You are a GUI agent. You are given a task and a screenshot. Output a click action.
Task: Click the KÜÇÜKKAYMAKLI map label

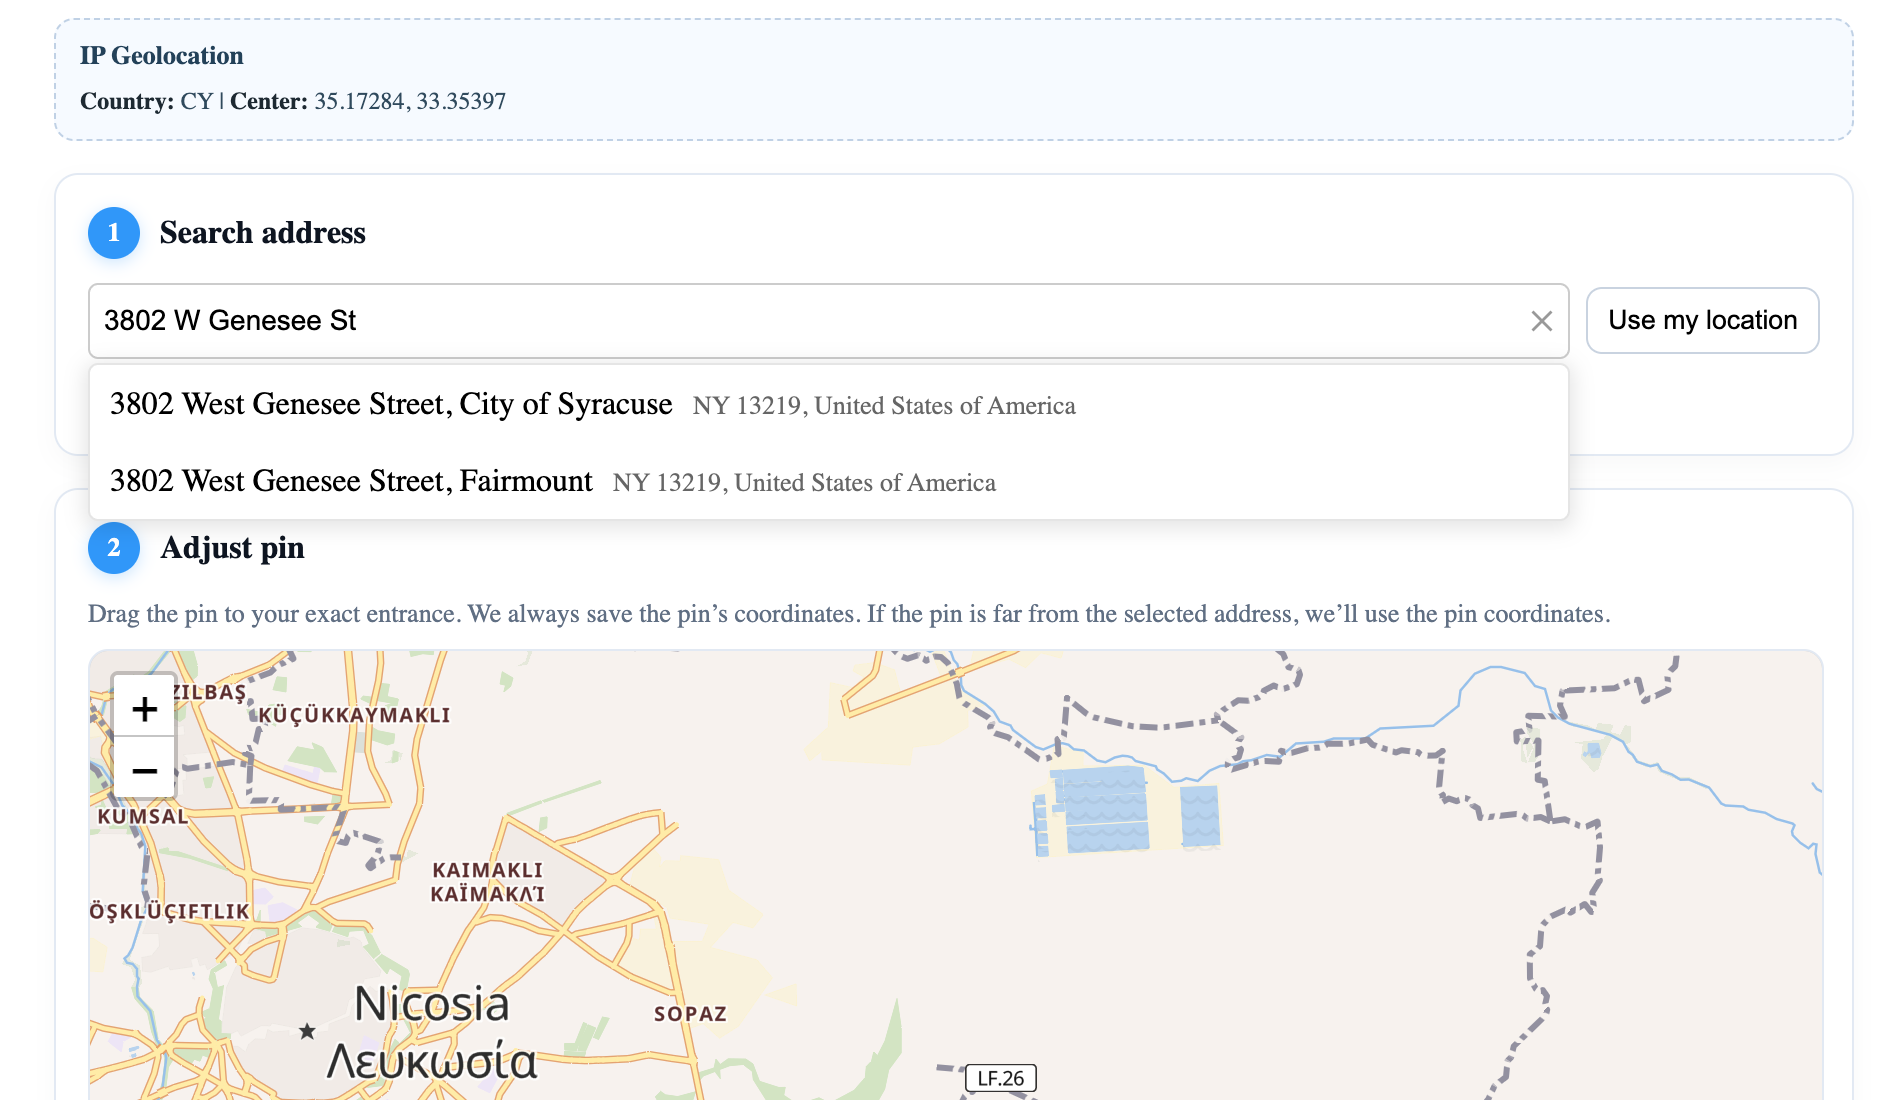tap(354, 715)
